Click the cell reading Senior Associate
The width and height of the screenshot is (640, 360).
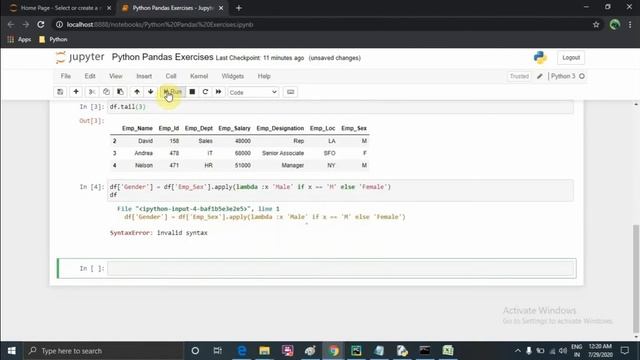coord(283,153)
